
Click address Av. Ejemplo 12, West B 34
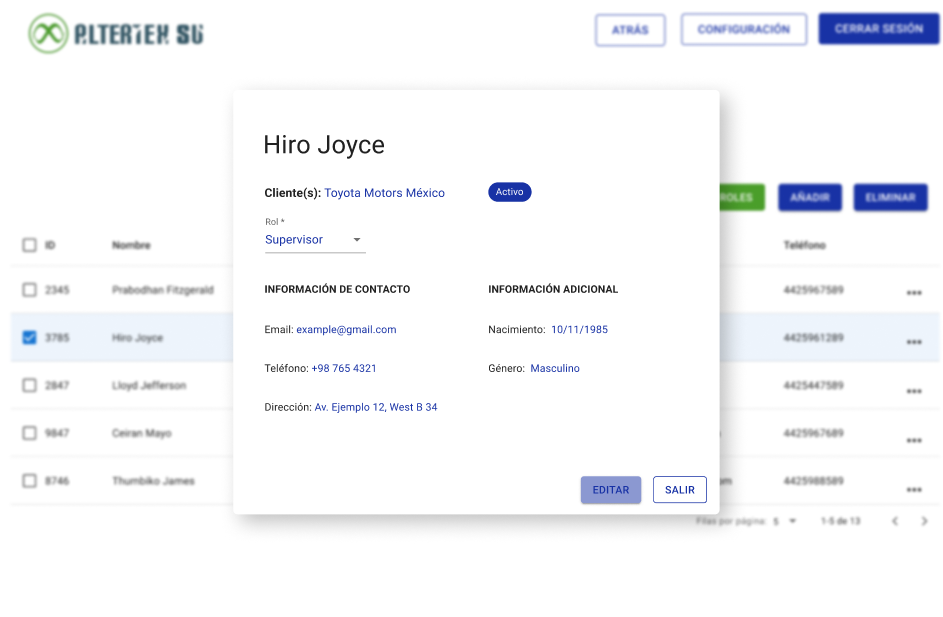[376, 407]
